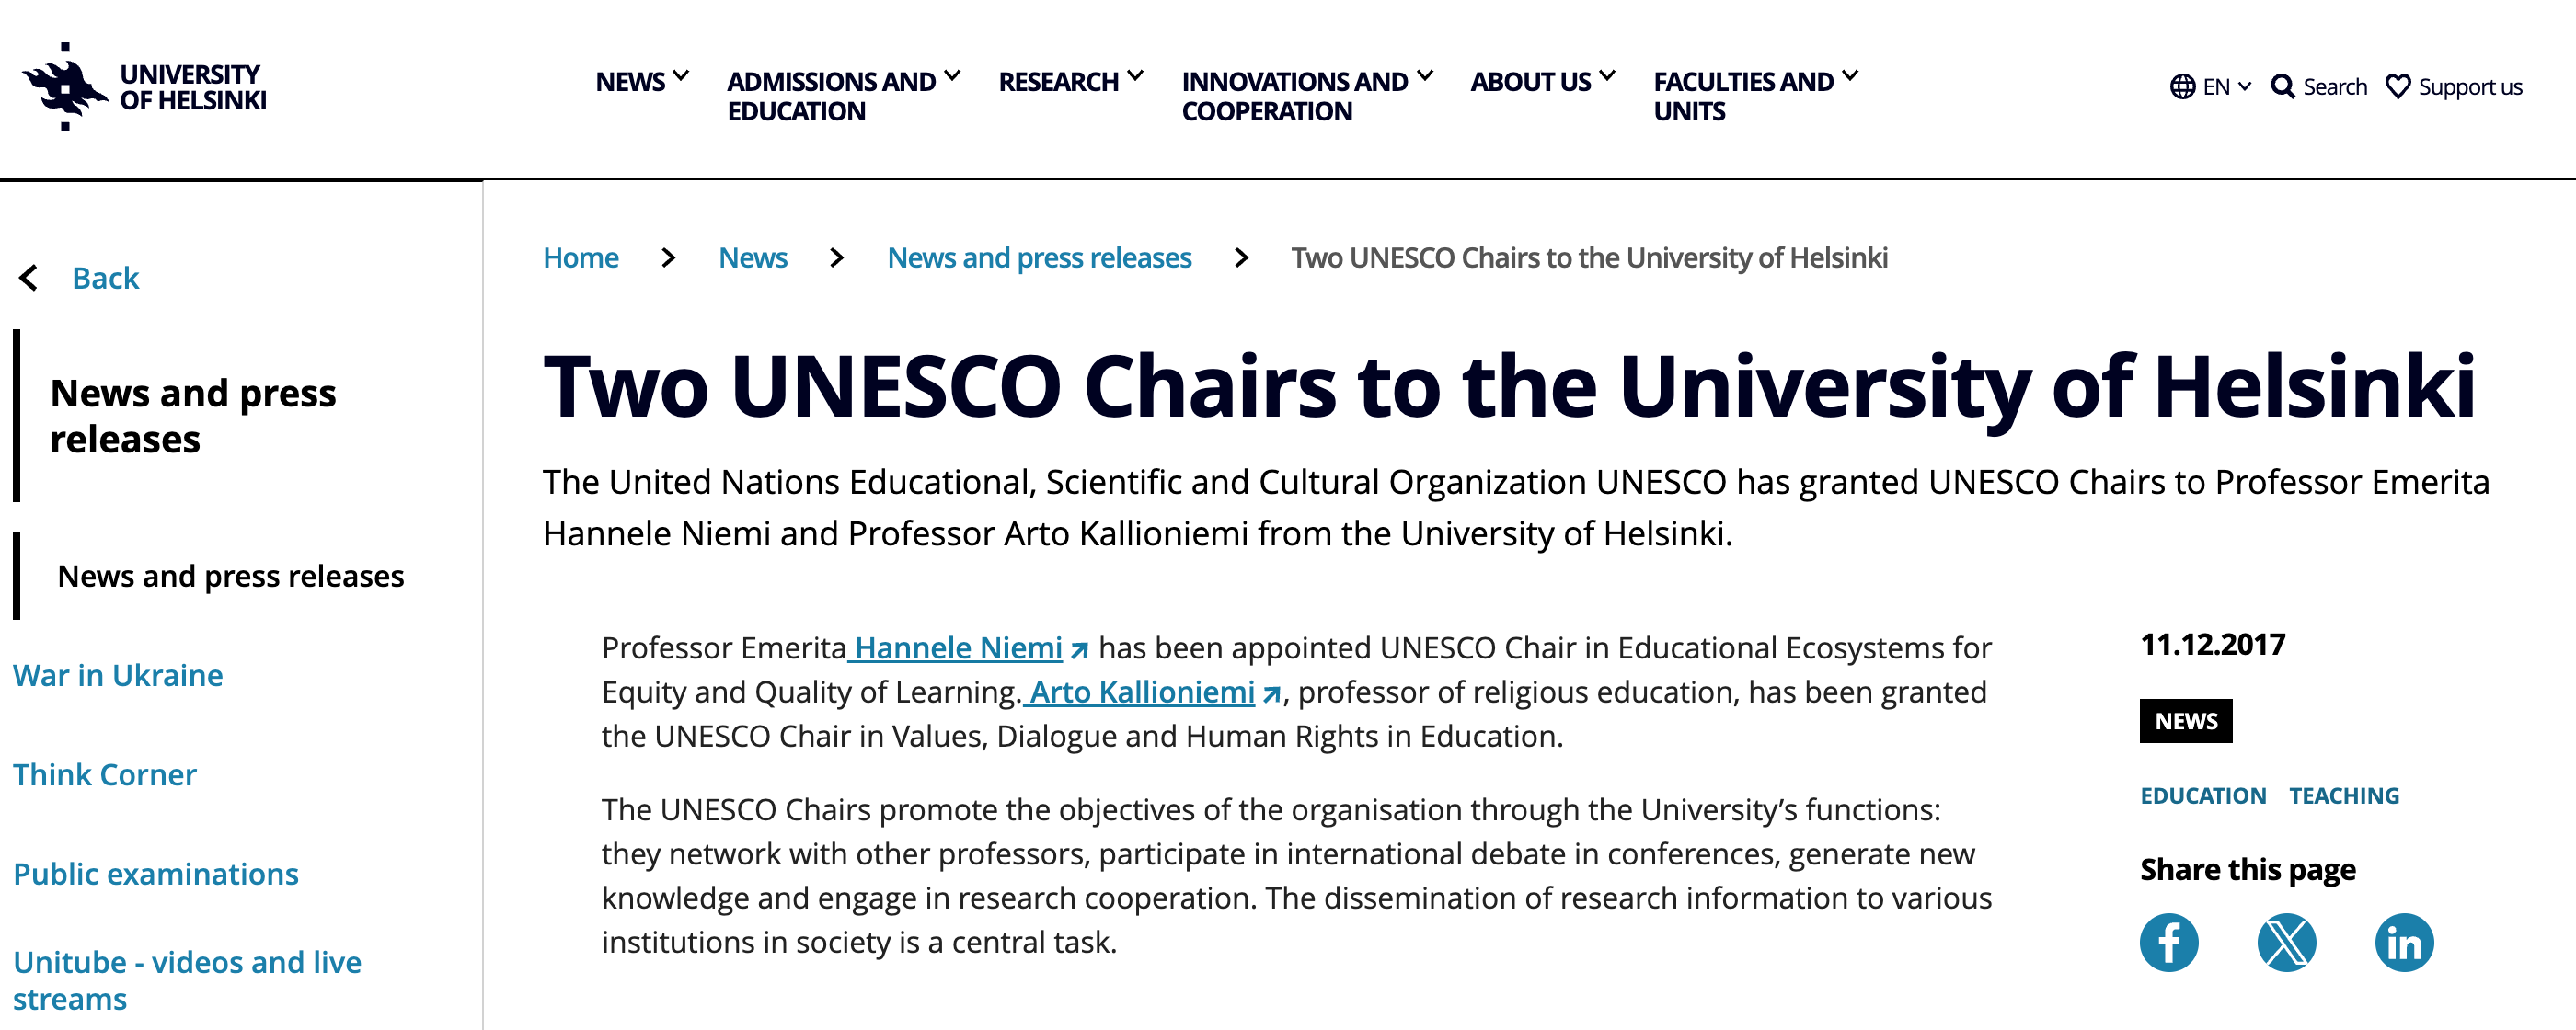Open the Hannele Niemi profile link
The width and height of the screenshot is (2576, 1030).
(x=958, y=648)
